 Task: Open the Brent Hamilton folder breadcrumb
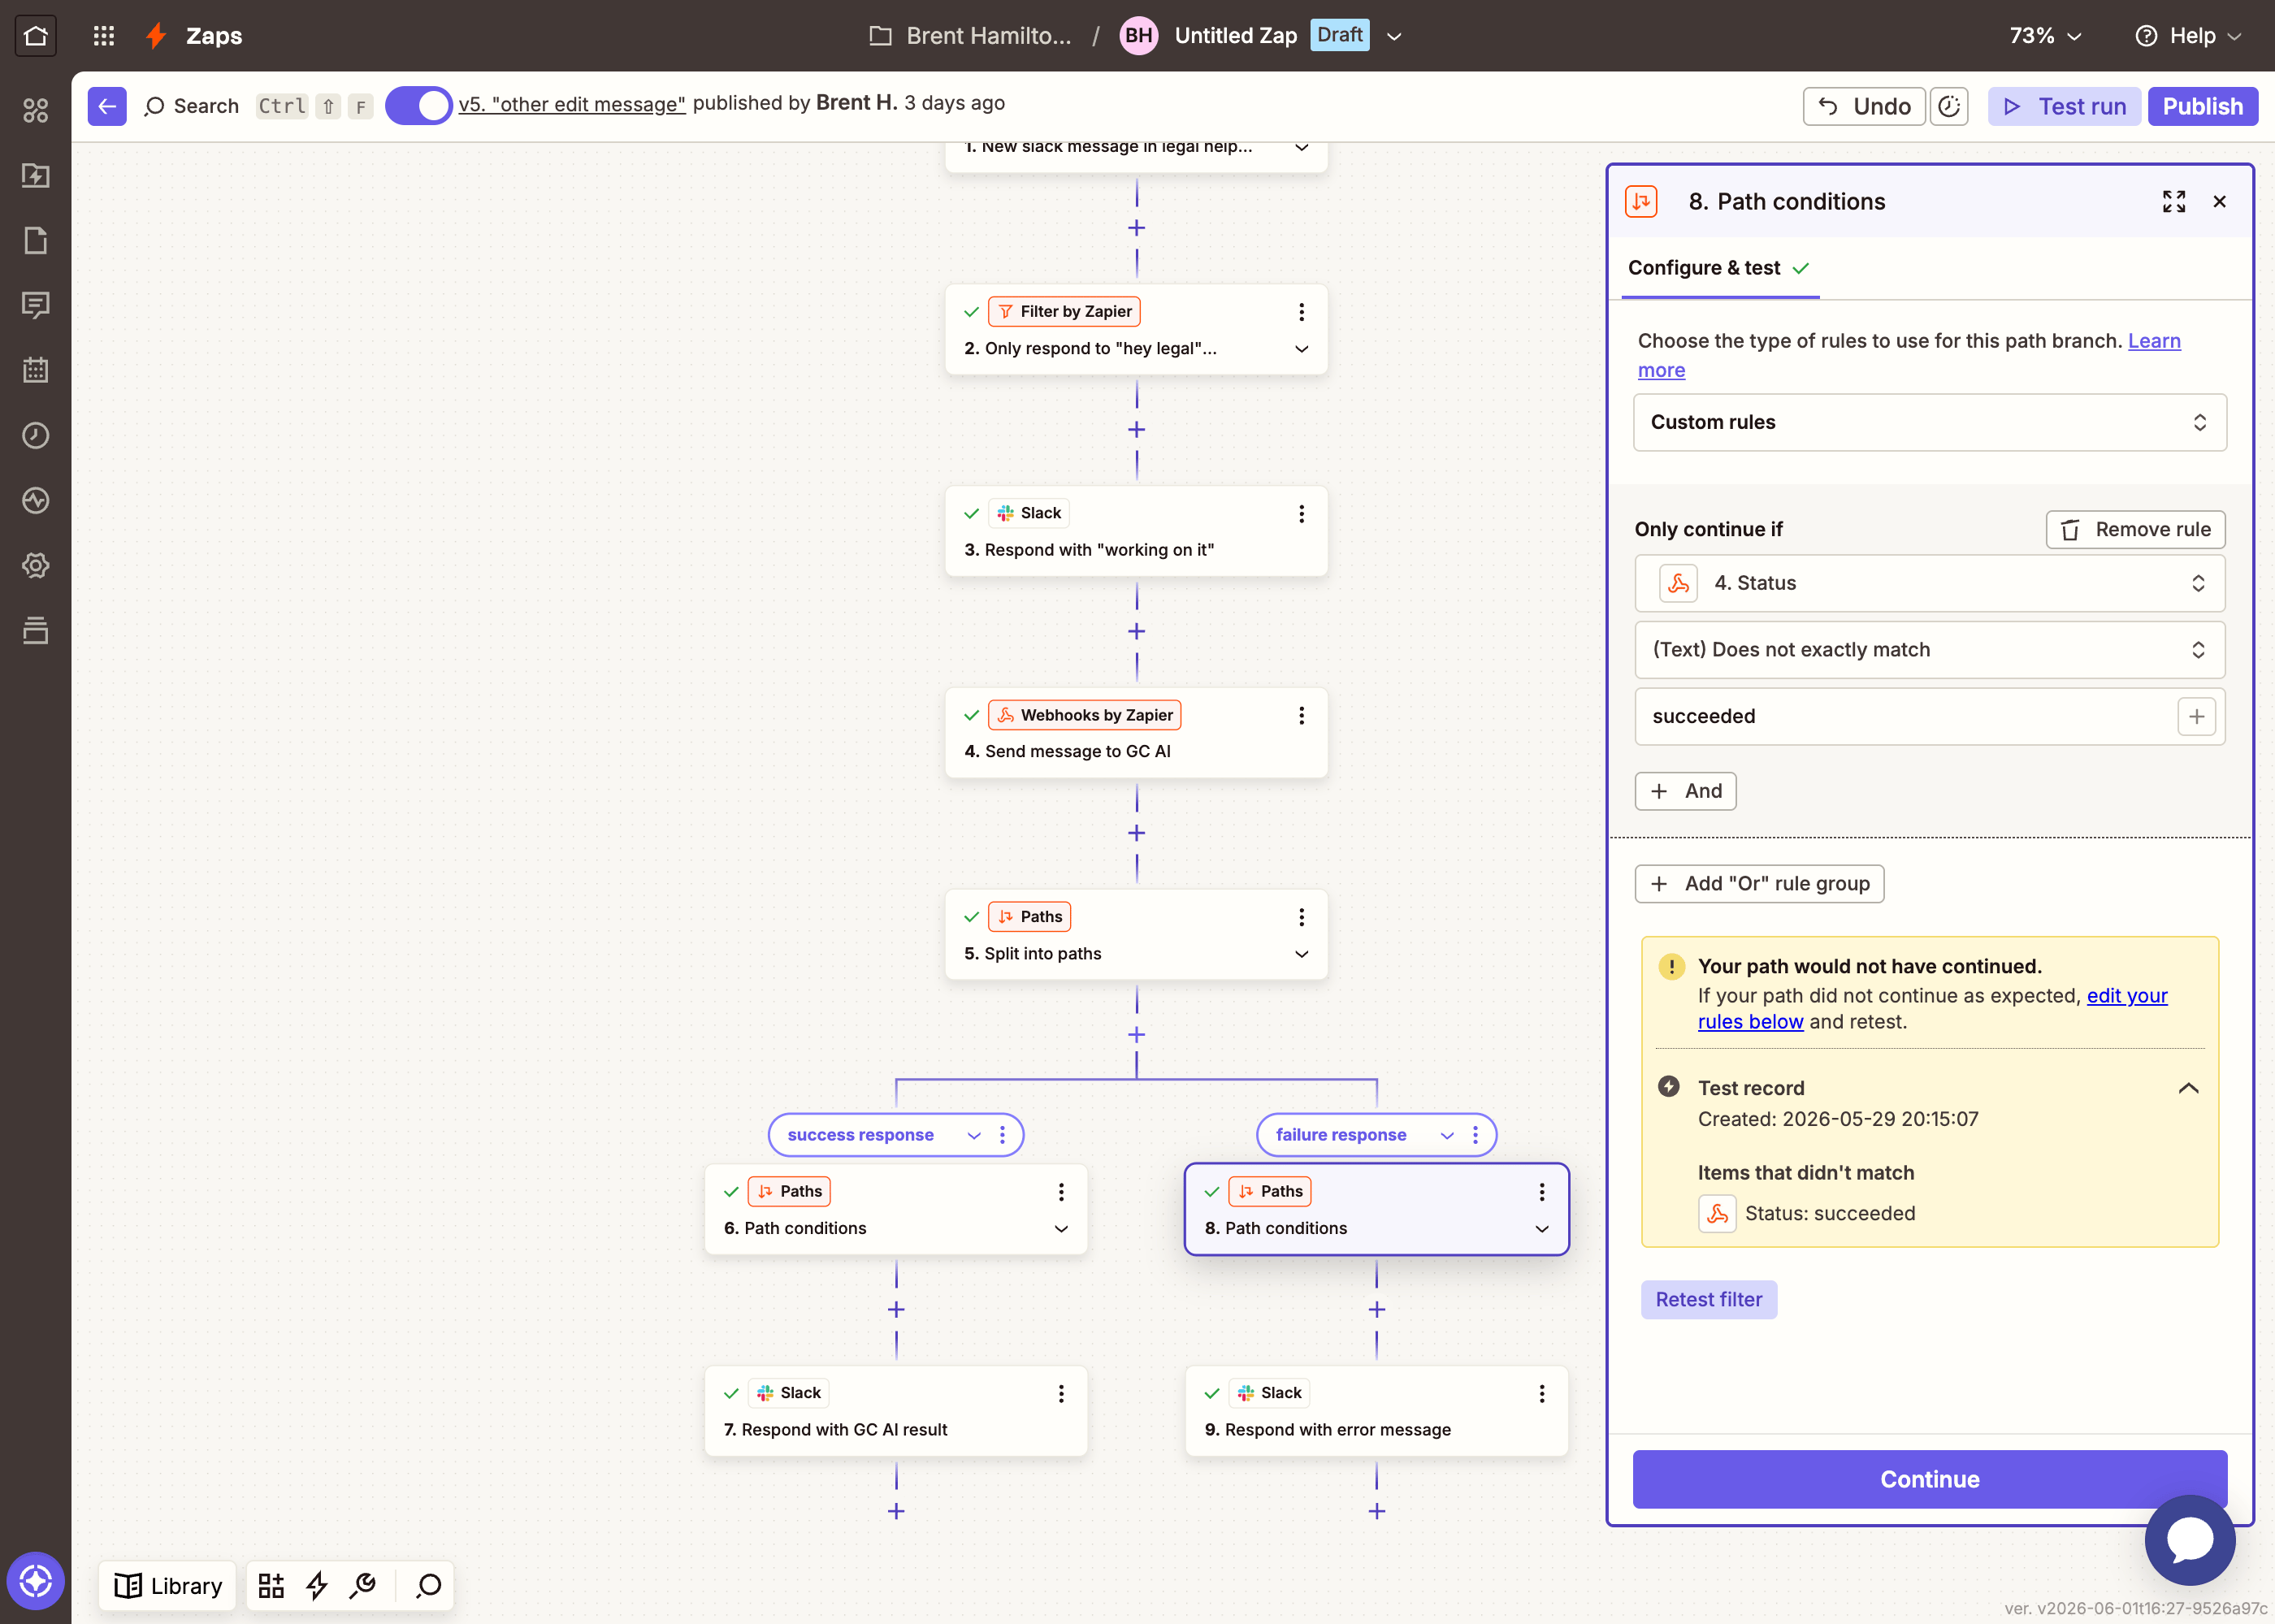971,36
